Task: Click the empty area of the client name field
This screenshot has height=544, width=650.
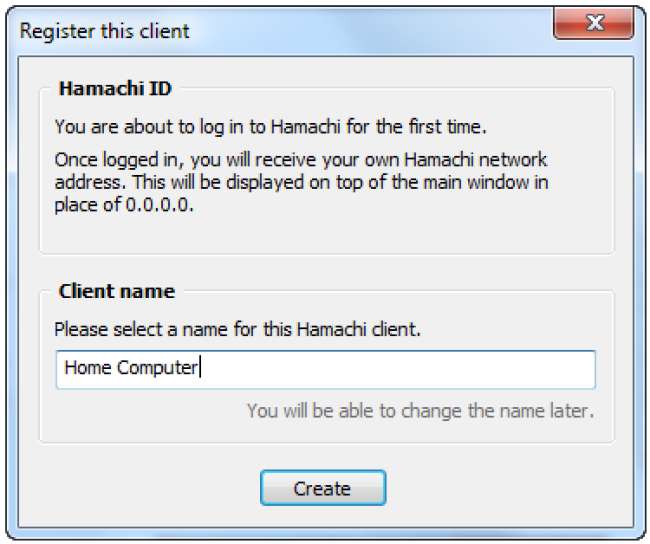Action: 400,368
